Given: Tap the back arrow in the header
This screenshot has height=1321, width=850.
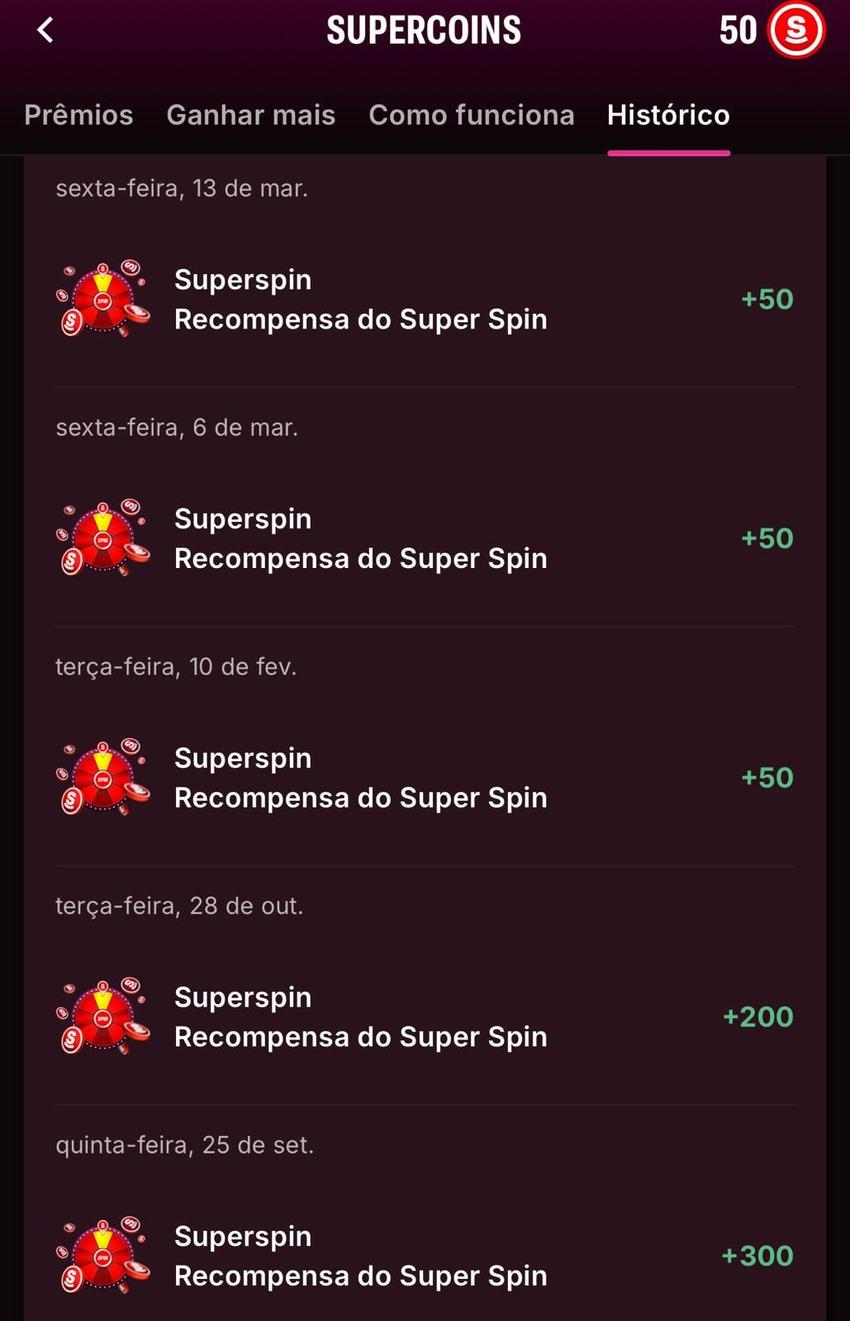Looking at the screenshot, I should pos(45,30).
